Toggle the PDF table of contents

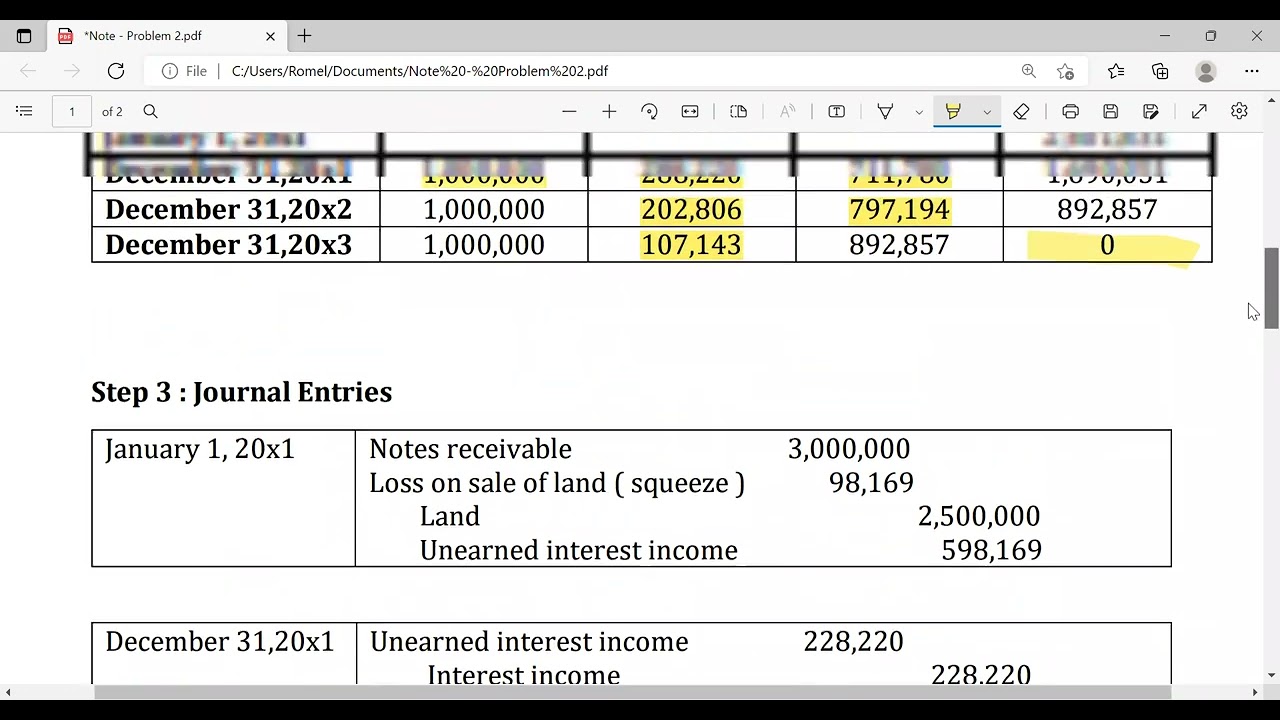coord(25,111)
